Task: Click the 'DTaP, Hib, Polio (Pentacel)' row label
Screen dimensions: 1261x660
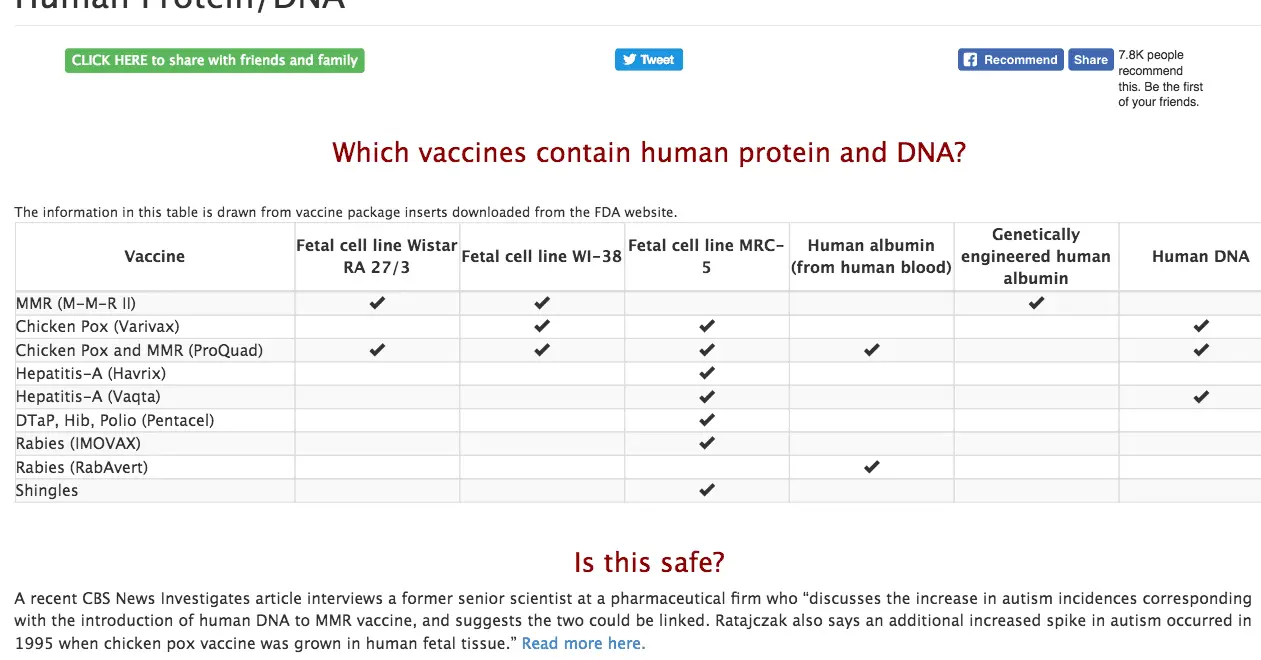Action: [x=115, y=420]
